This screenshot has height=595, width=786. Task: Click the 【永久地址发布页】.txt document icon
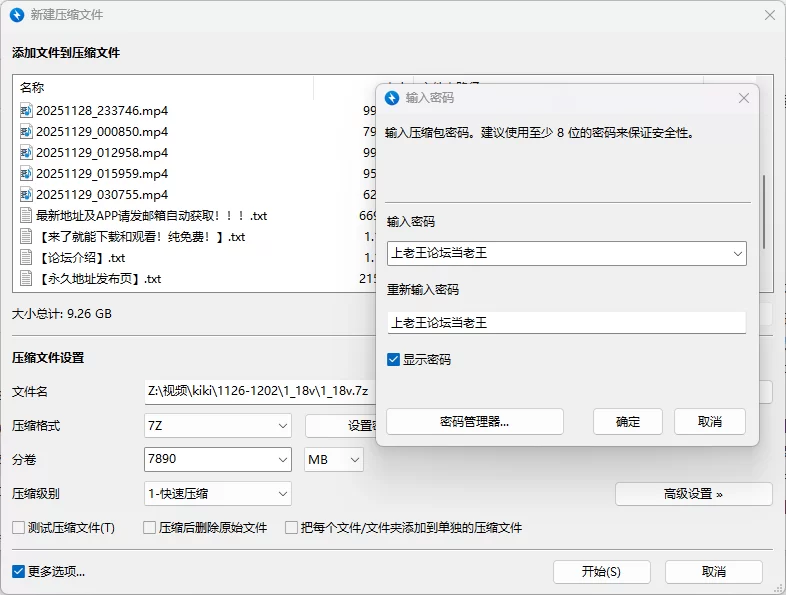point(26,278)
